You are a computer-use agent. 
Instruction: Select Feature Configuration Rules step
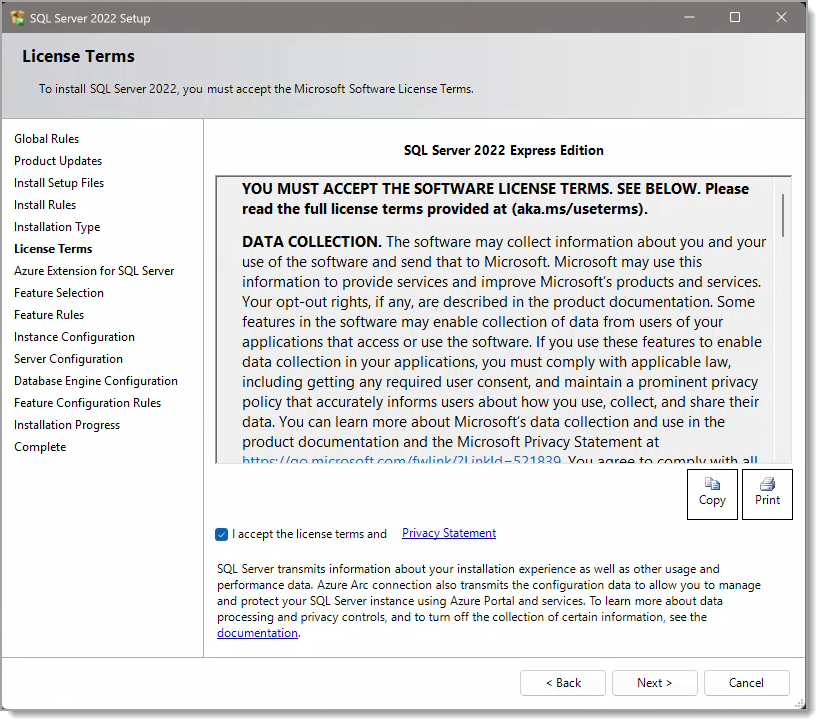87,404
